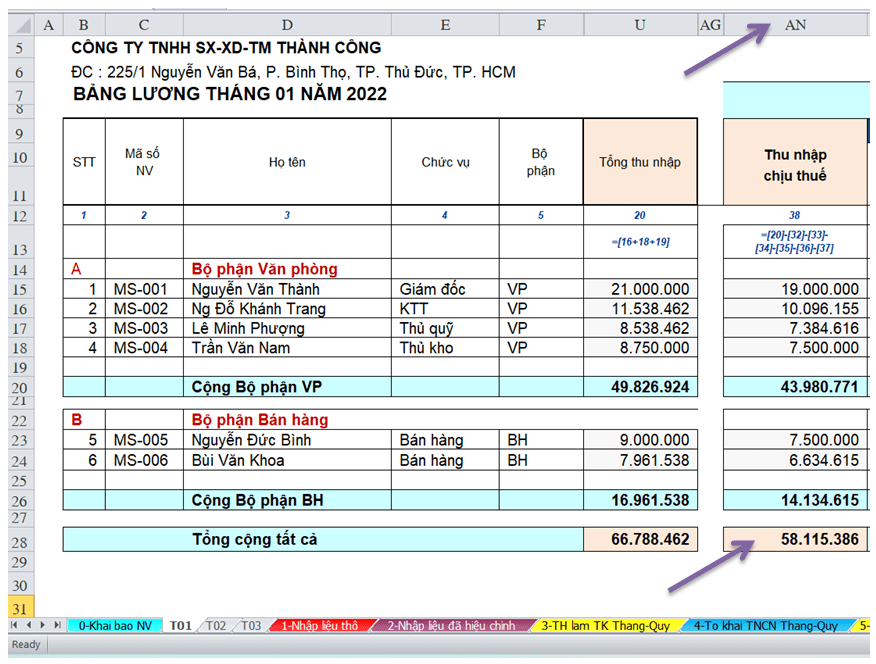Open the red 1-Nhập liệu thô tab

pyautogui.click(x=319, y=626)
